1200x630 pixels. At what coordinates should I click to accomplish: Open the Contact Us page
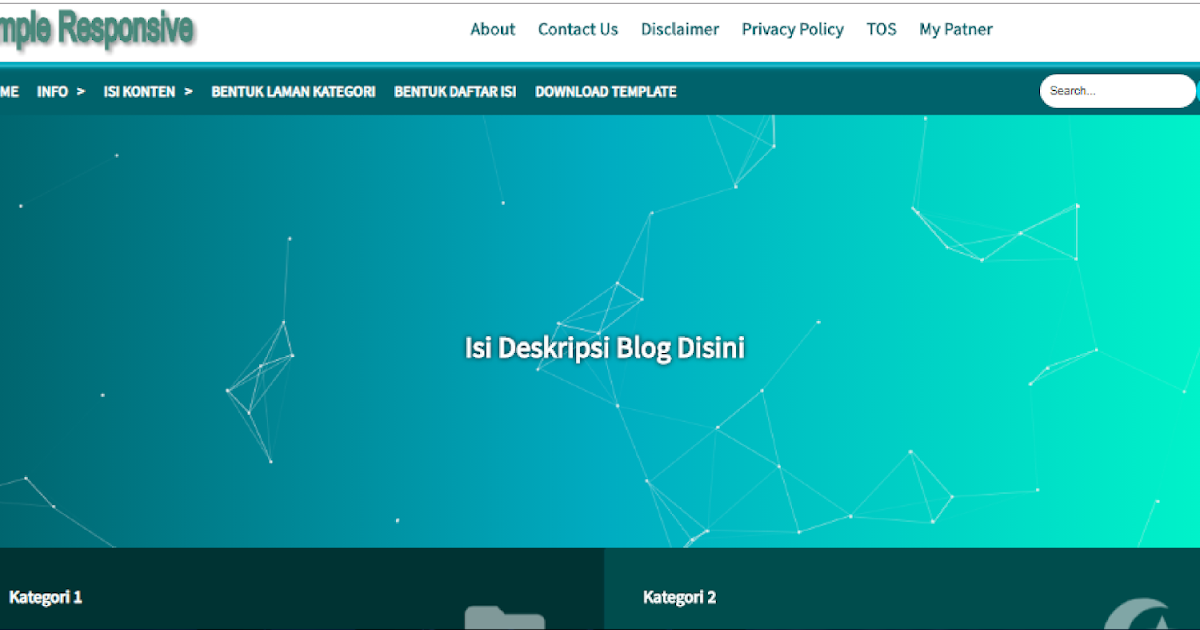[x=577, y=29]
